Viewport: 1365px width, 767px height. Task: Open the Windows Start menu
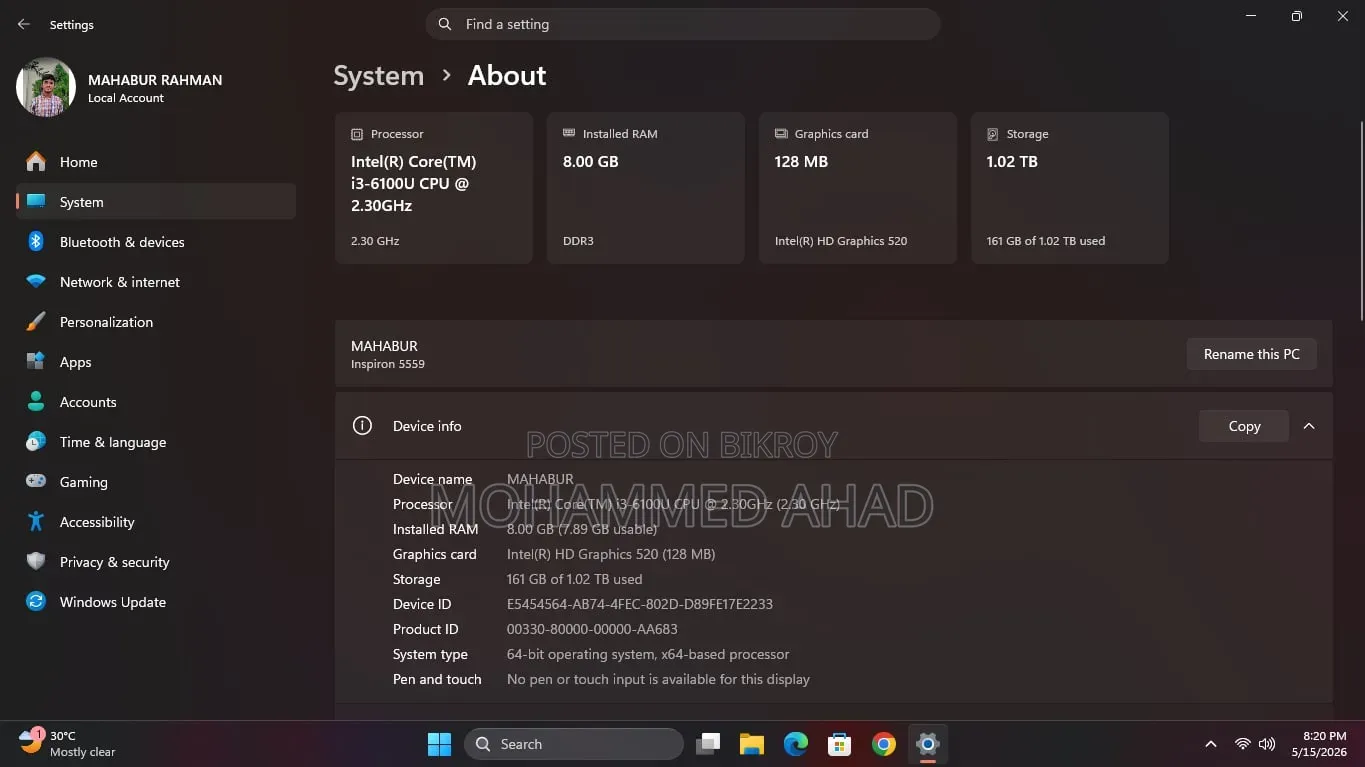pos(439,744)
